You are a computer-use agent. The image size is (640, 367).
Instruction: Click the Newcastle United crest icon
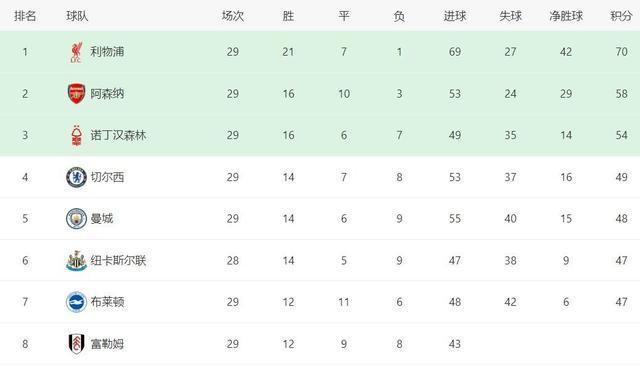click(x=76, y=260)
